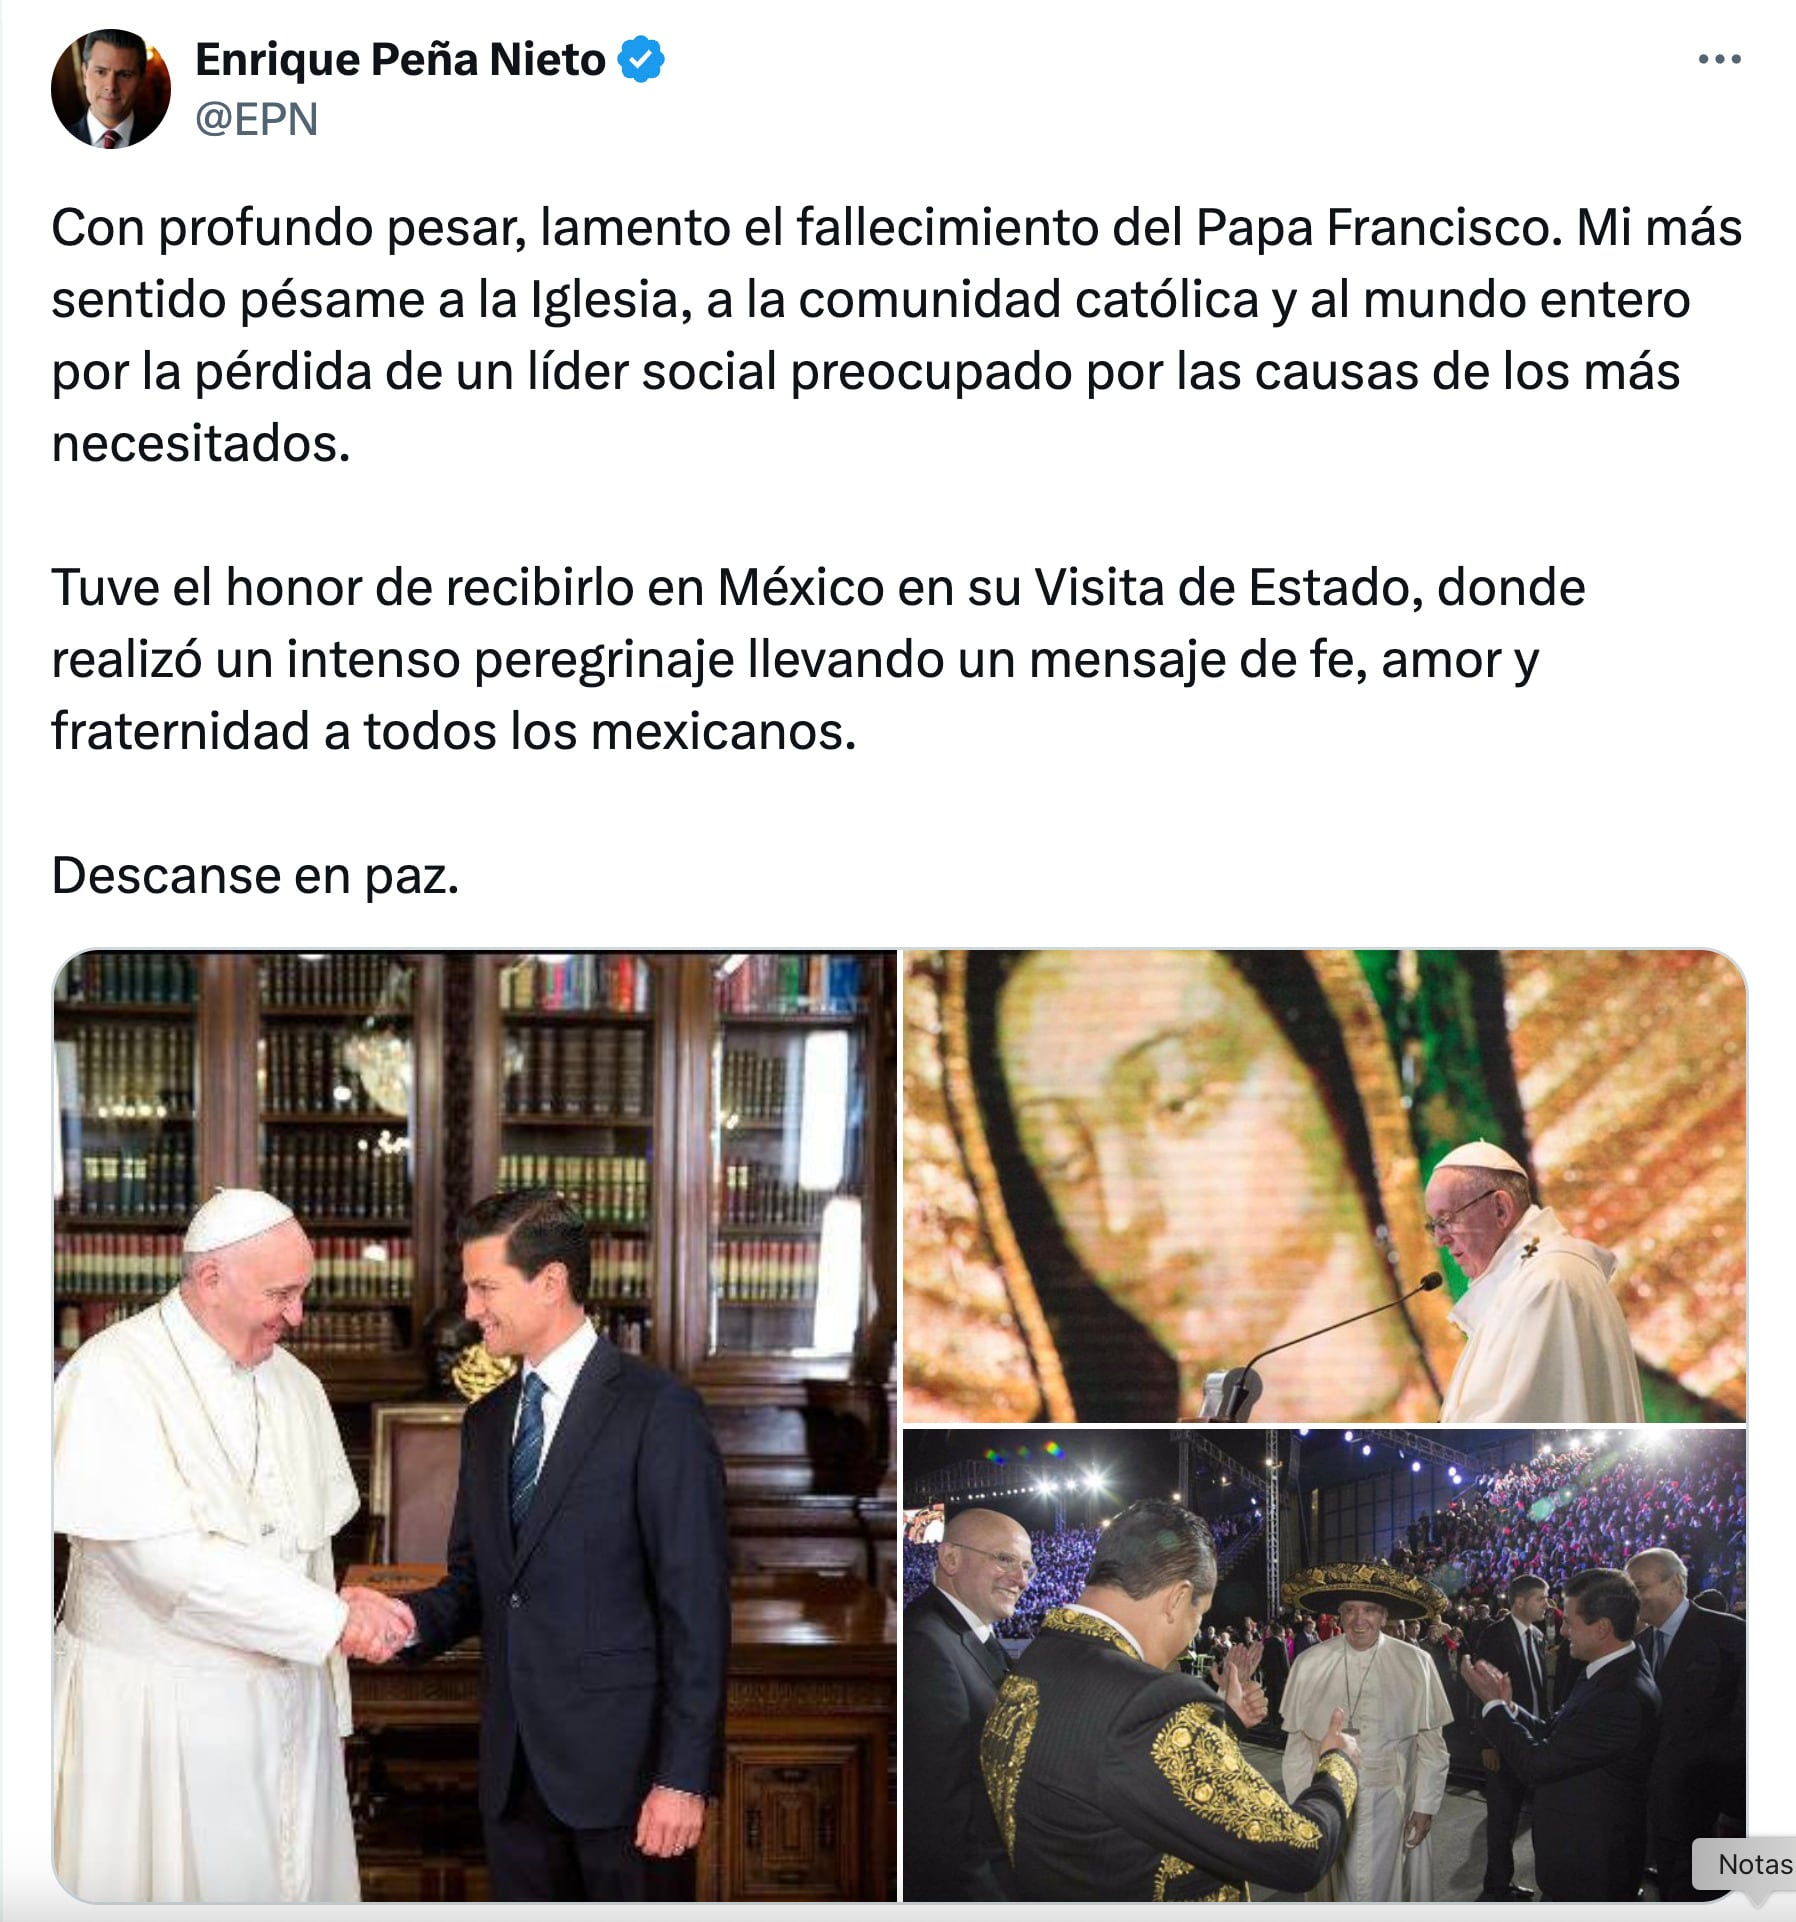1796x1922 pixels.
Task: Click the "Descanse en paz." closing line
Action: (255, 876)
